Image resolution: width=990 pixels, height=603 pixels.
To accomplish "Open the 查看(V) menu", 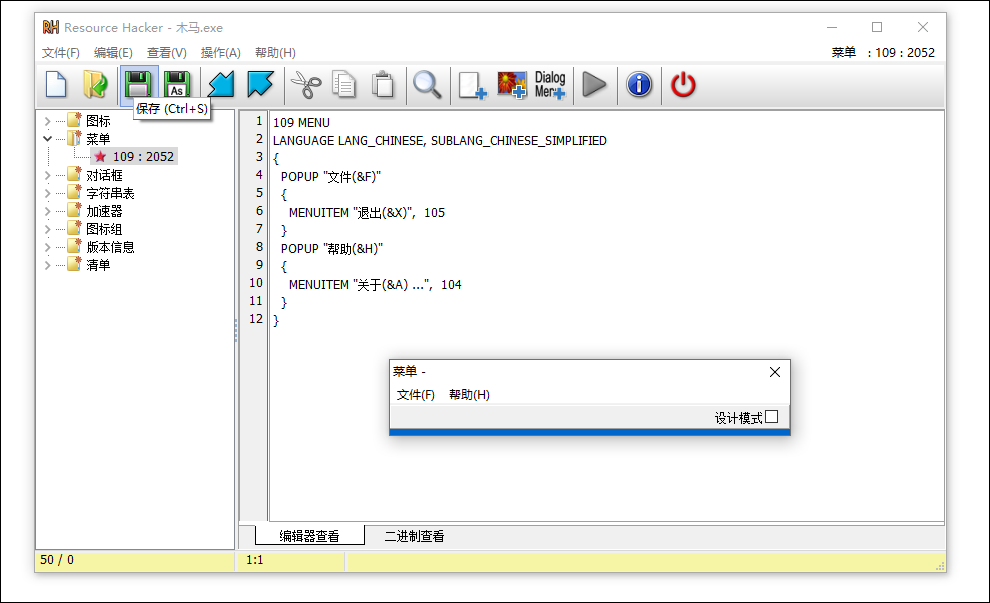I will coord(167,52).
